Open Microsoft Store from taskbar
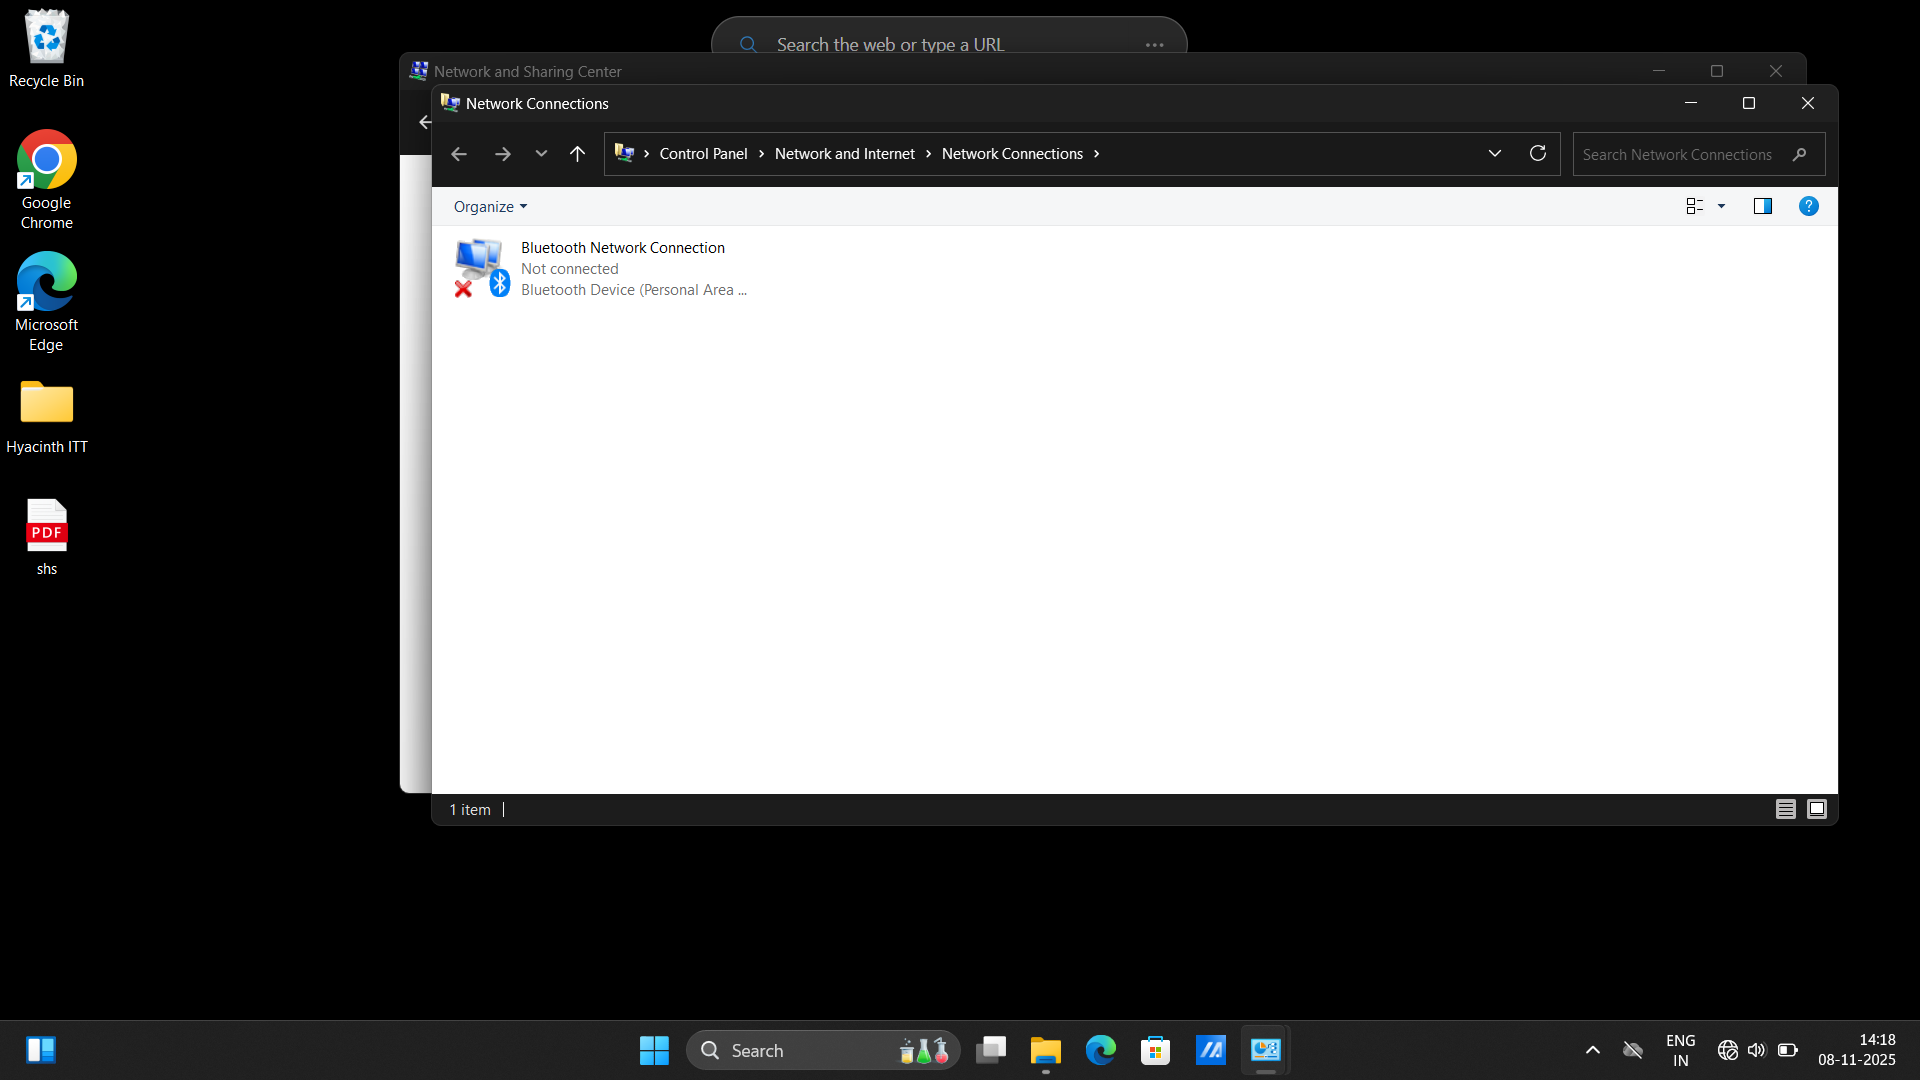Image resolution: width=1920 pixels, height=1080 pixels. [x=1155, y=1050]
